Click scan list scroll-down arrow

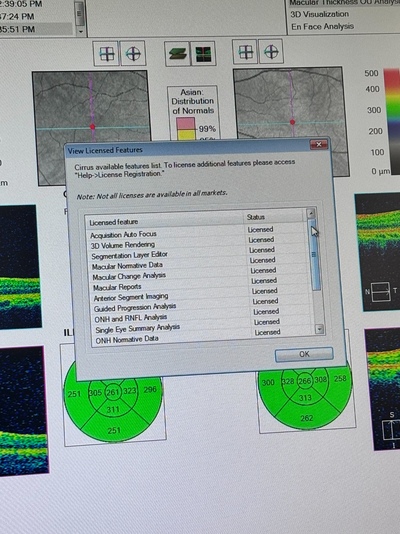80,31
